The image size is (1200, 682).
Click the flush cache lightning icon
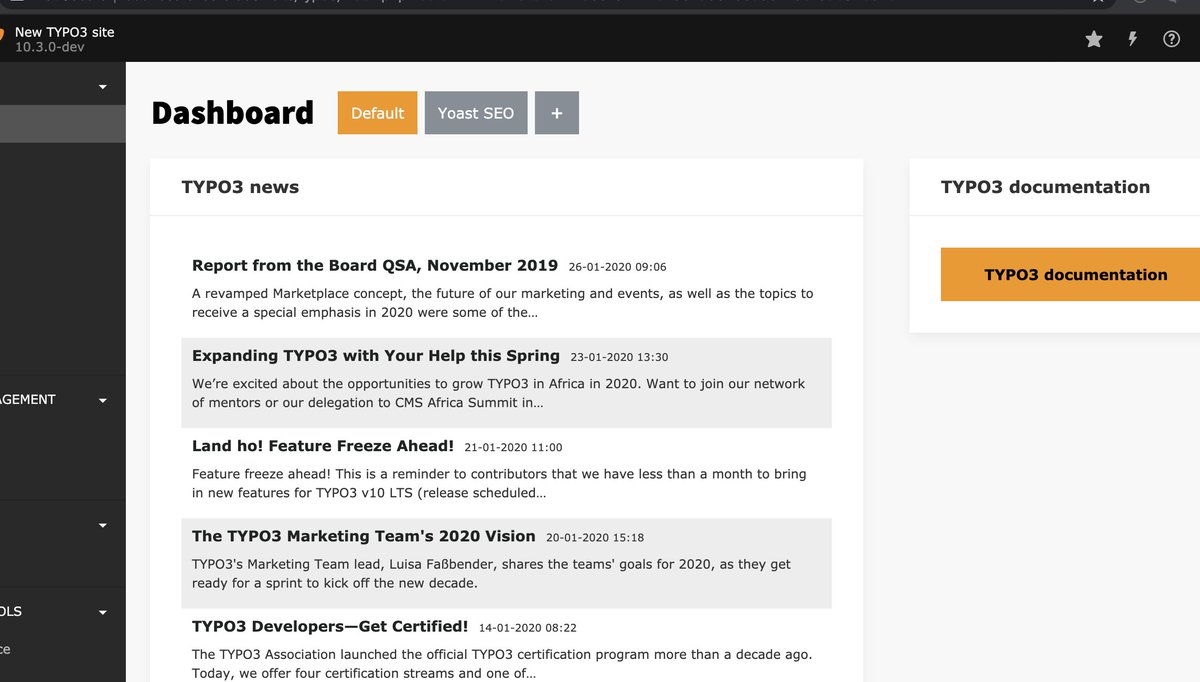1133,39
